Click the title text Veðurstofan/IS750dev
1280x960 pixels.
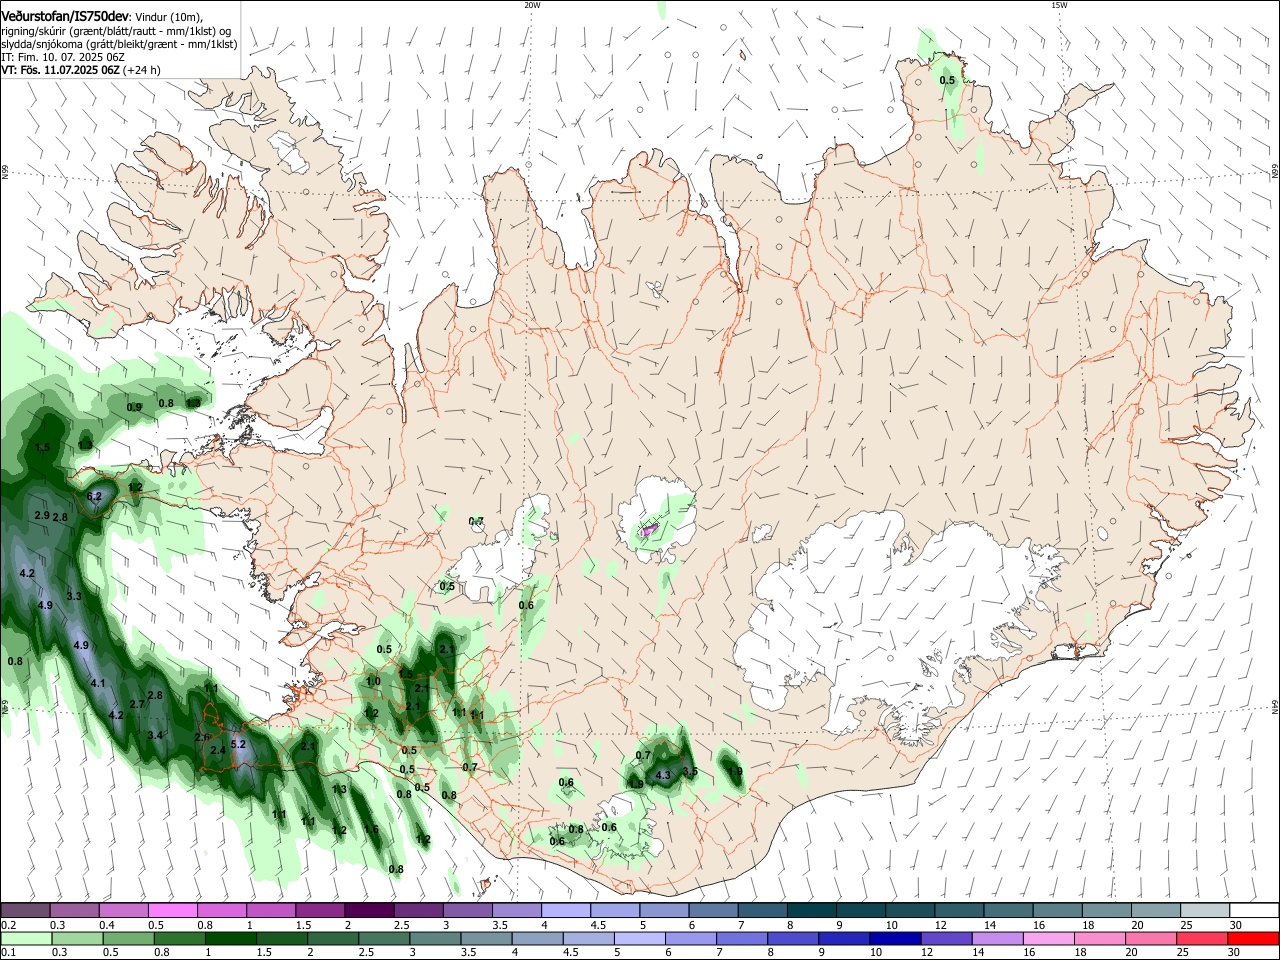[x=65, y=17]
